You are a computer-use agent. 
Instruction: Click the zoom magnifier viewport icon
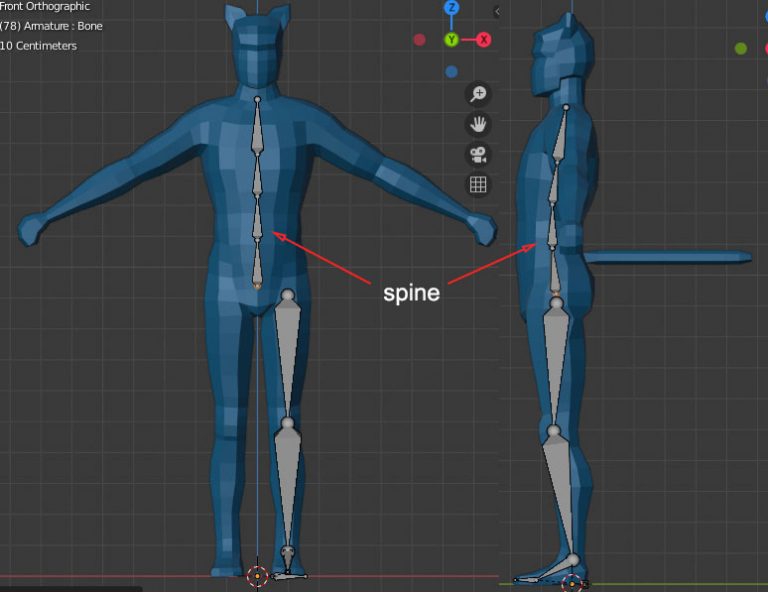coord(478,94)
